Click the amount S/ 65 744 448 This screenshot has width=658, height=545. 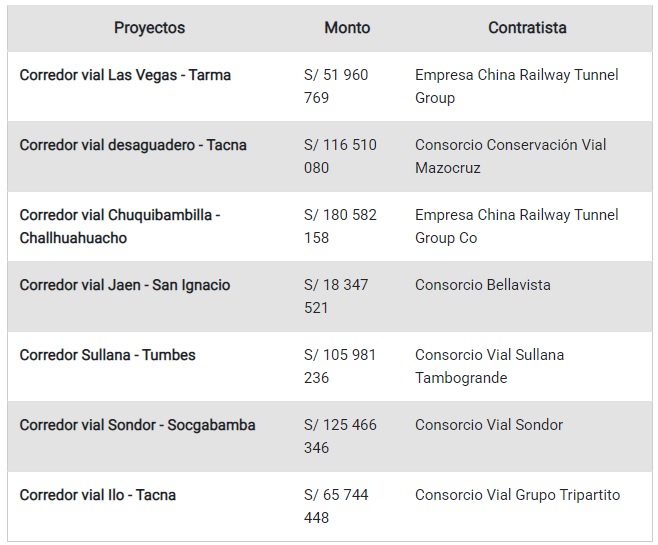pyautogui.click(x=336, y=506)
